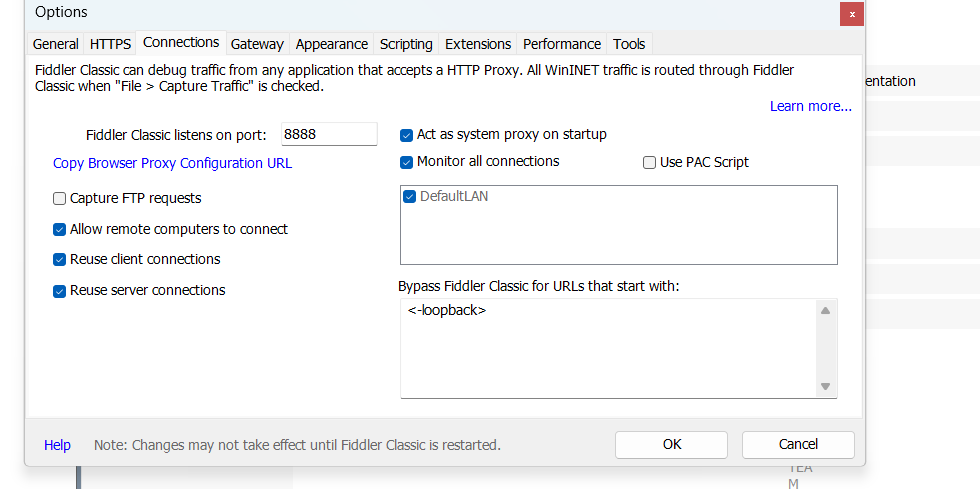The image size is (980, 489).
Task: Copy Browser Proxy Configuration URL link
Action: pos(172,163)
